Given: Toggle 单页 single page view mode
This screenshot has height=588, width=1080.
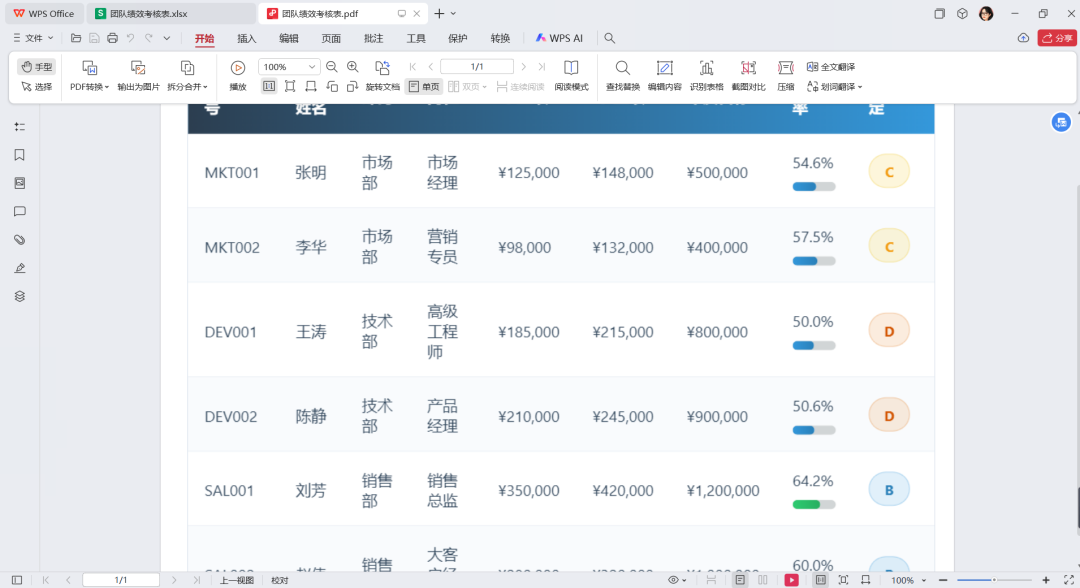Looking at the screenshot, I should 425,86.
